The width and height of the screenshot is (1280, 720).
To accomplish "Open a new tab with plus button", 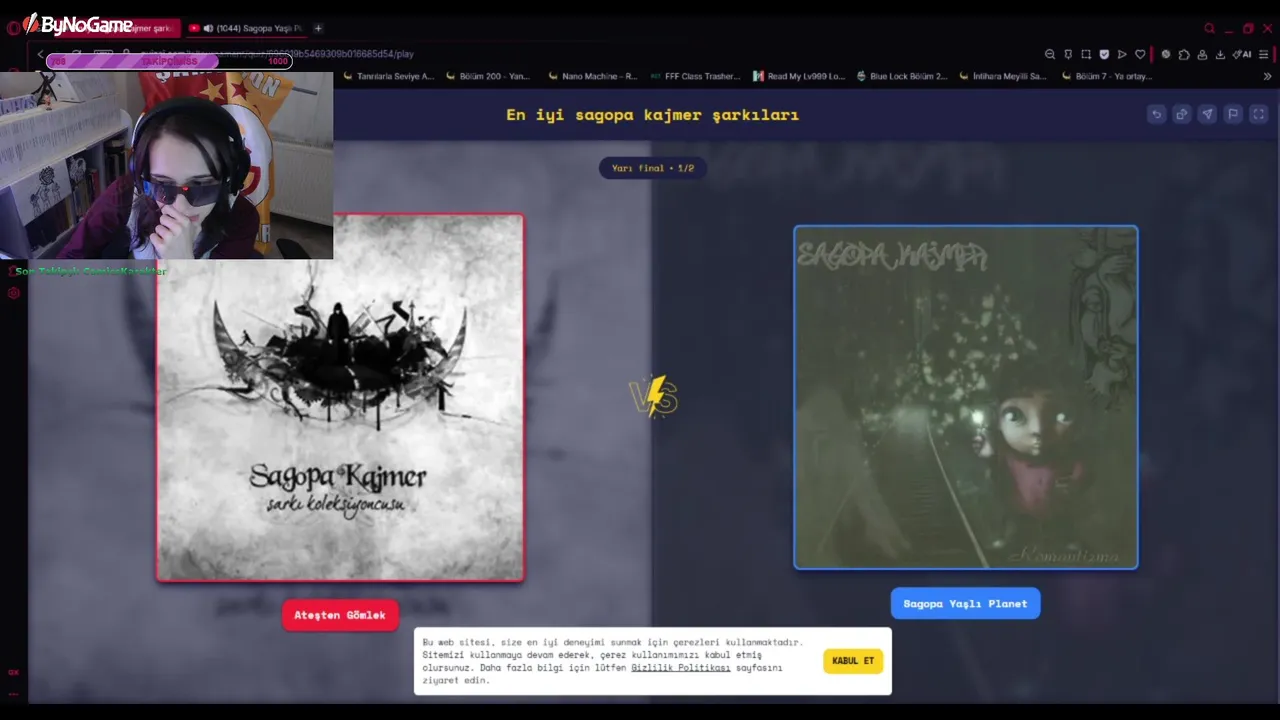I will pos(318,28).
